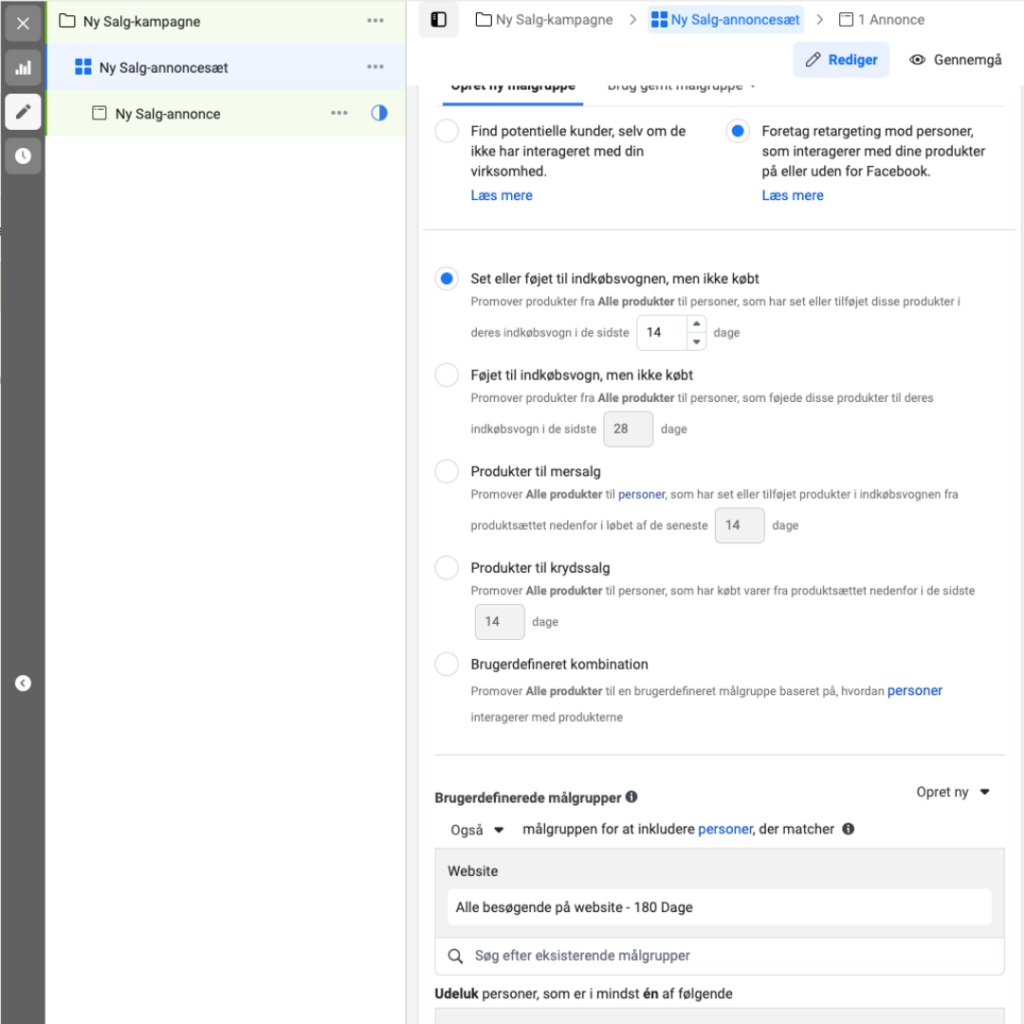Select the 'Produkter til mersalg' radio button
The image size is (1024, 1024).
pos(447,472)
